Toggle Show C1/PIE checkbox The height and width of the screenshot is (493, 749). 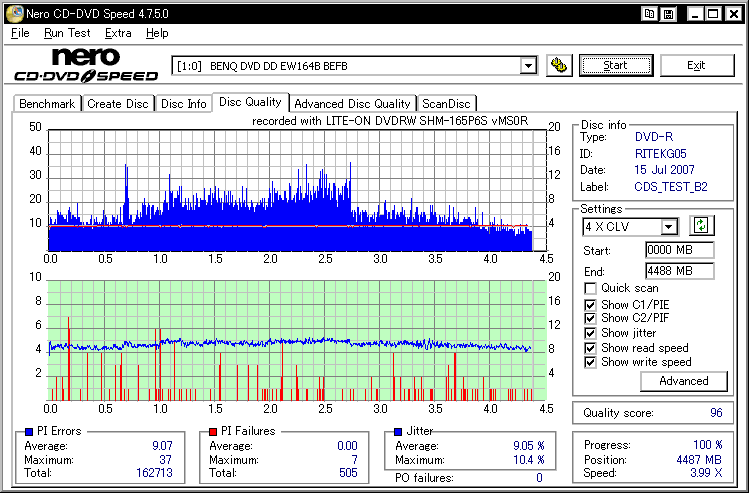(590, 305)
